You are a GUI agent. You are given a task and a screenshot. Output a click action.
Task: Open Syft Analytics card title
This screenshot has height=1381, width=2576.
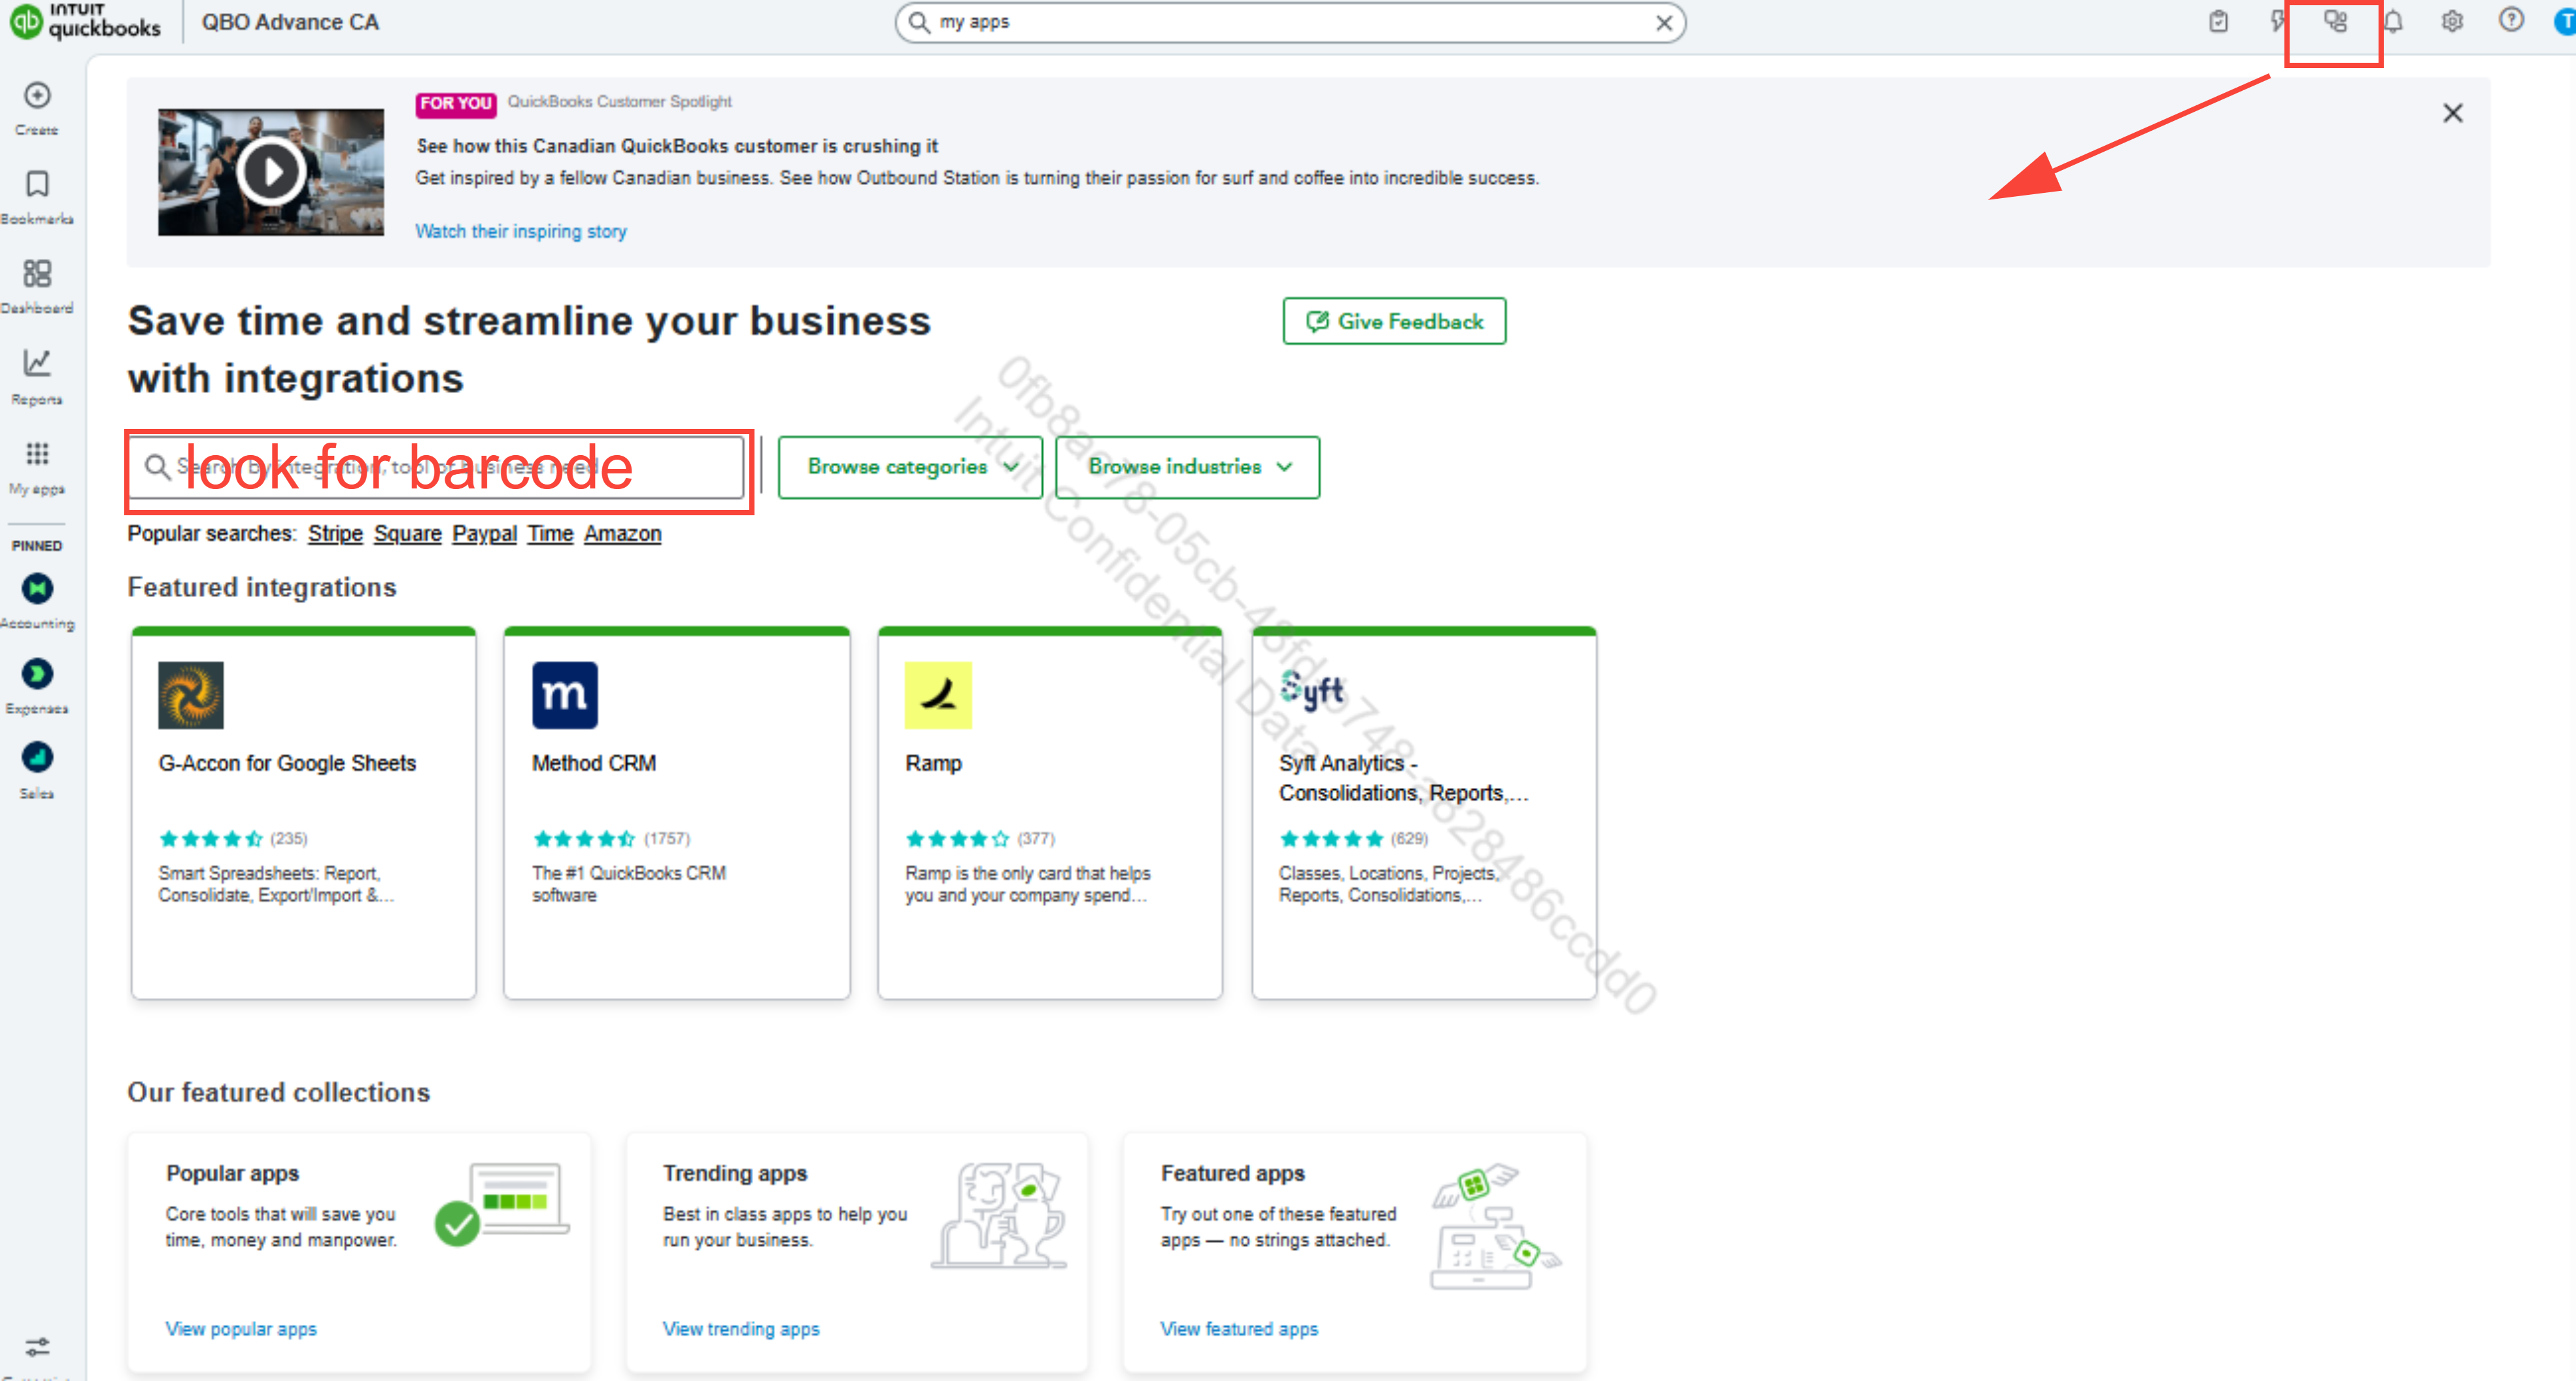click(1403, 778)
